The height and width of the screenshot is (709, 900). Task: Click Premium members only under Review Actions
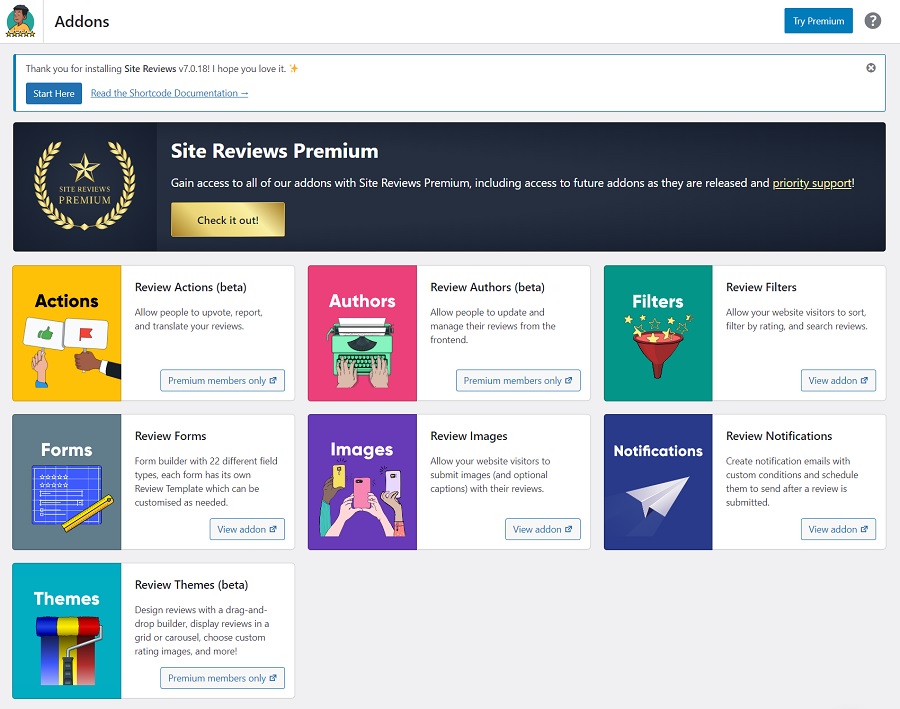(x=222, y=381)
